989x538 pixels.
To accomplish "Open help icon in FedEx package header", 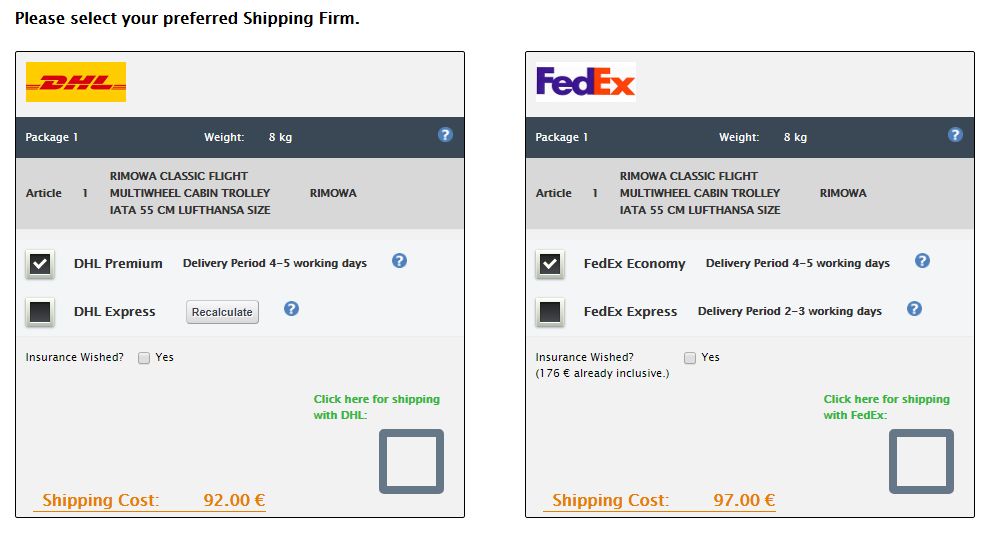I will 955,135.
